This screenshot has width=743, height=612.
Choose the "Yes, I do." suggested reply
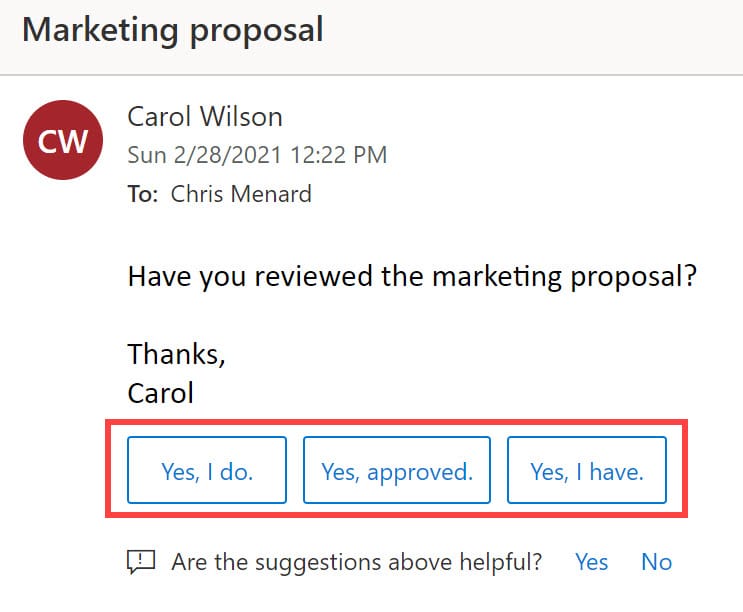tap(207, 470)
